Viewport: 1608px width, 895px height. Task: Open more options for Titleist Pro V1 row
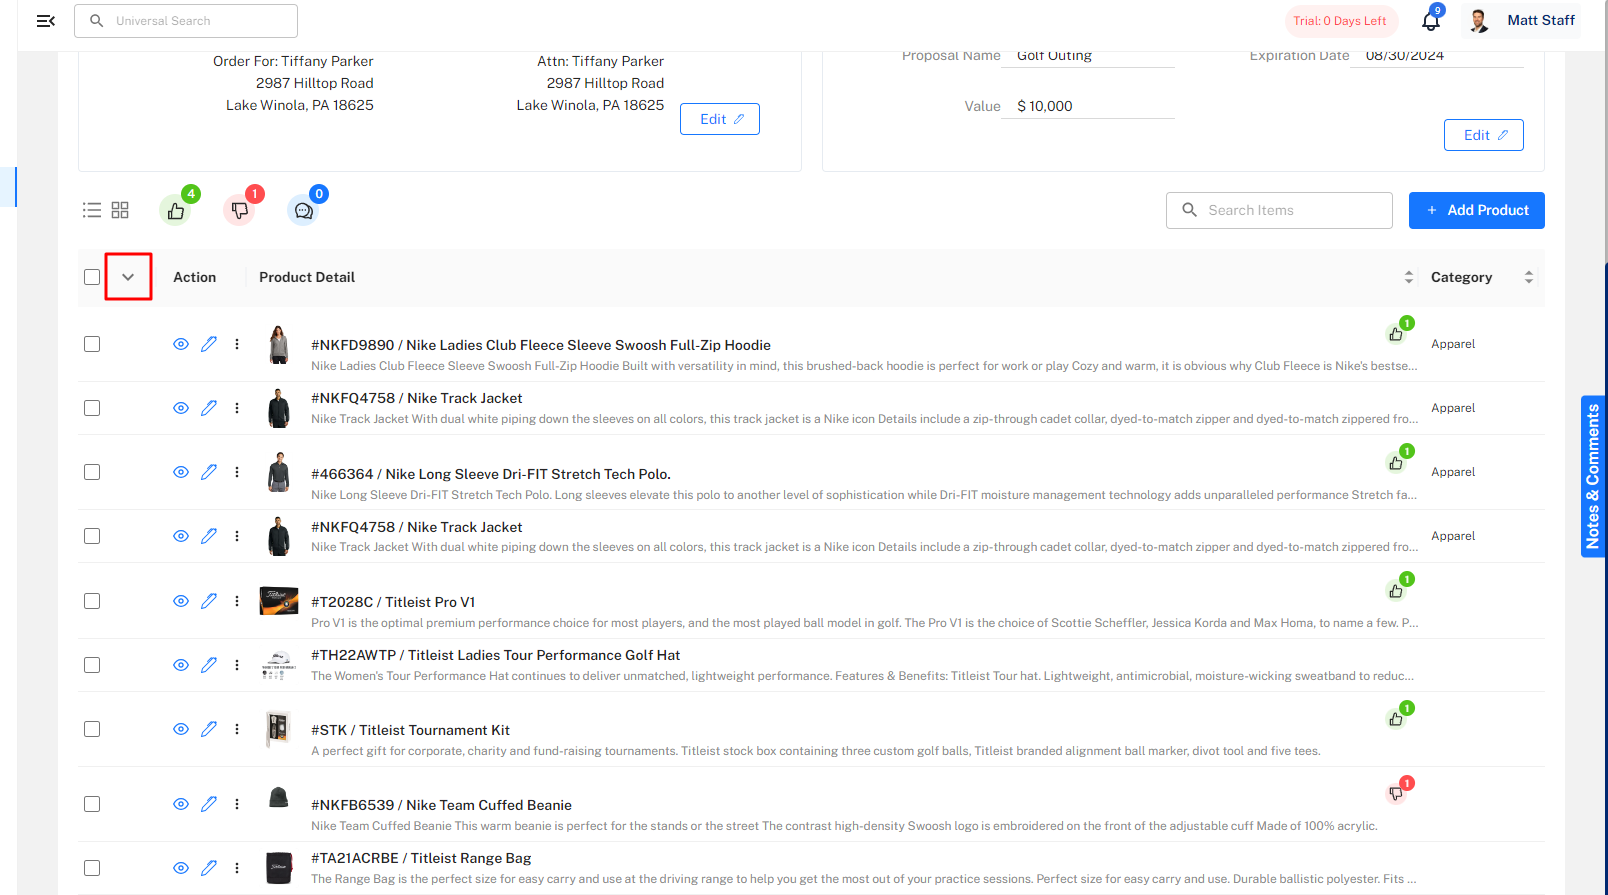pos(237,601)
